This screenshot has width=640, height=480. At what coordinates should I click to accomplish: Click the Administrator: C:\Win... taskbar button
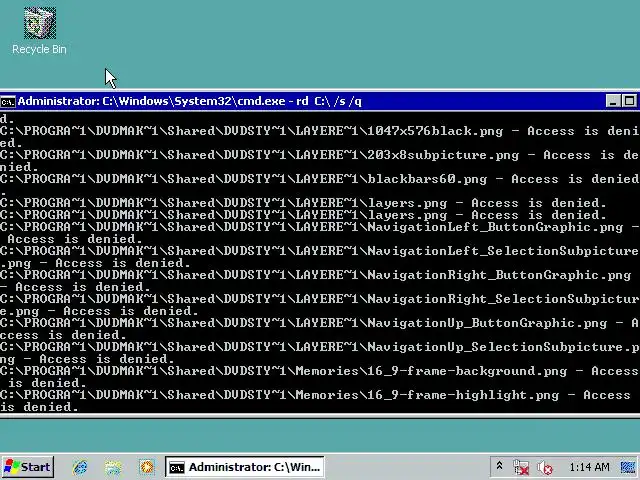pyautogui.click(x=245, y=467)
